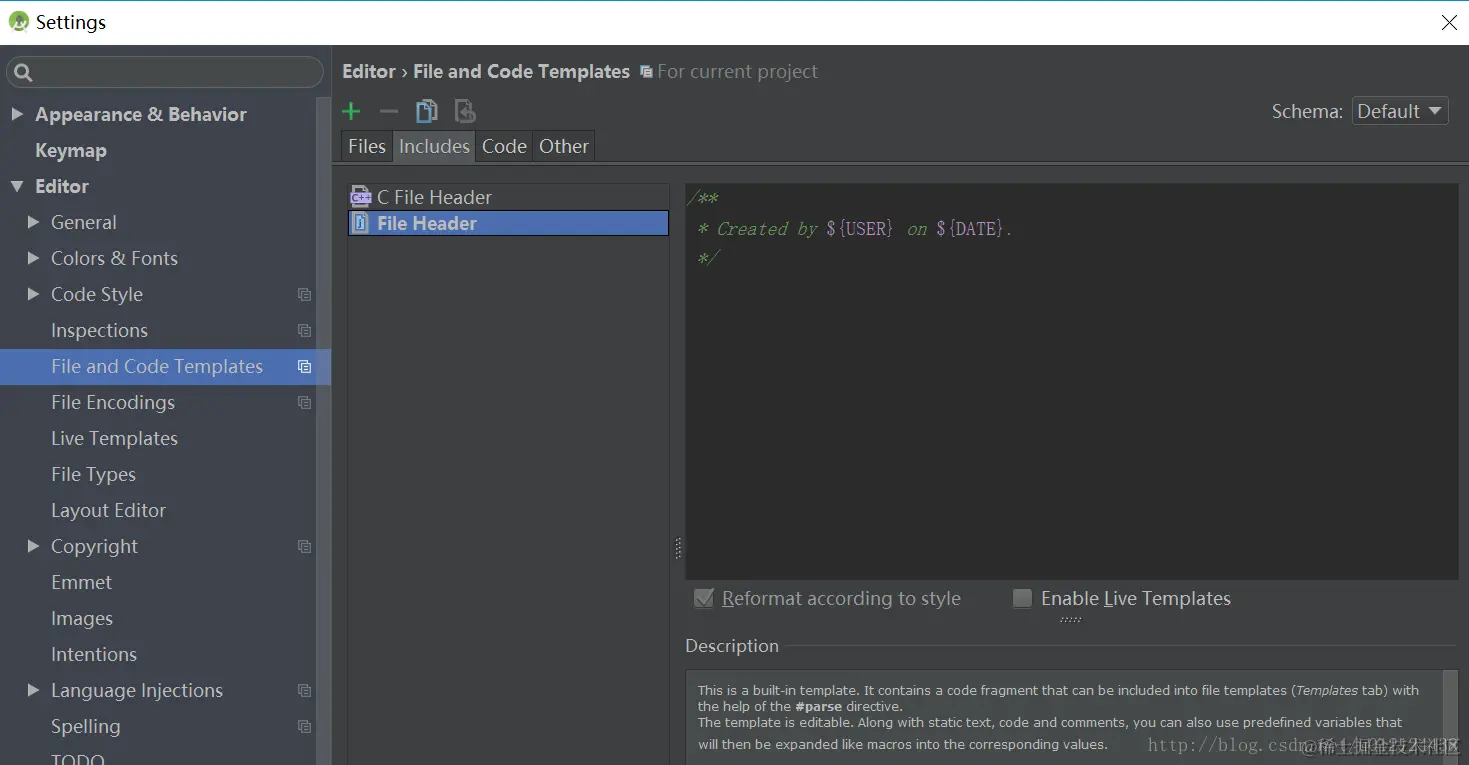The height and width of the screenshot is (765, 1469).
Task: Click the search magnifier icon in settings
Action: tap(24, 72)
